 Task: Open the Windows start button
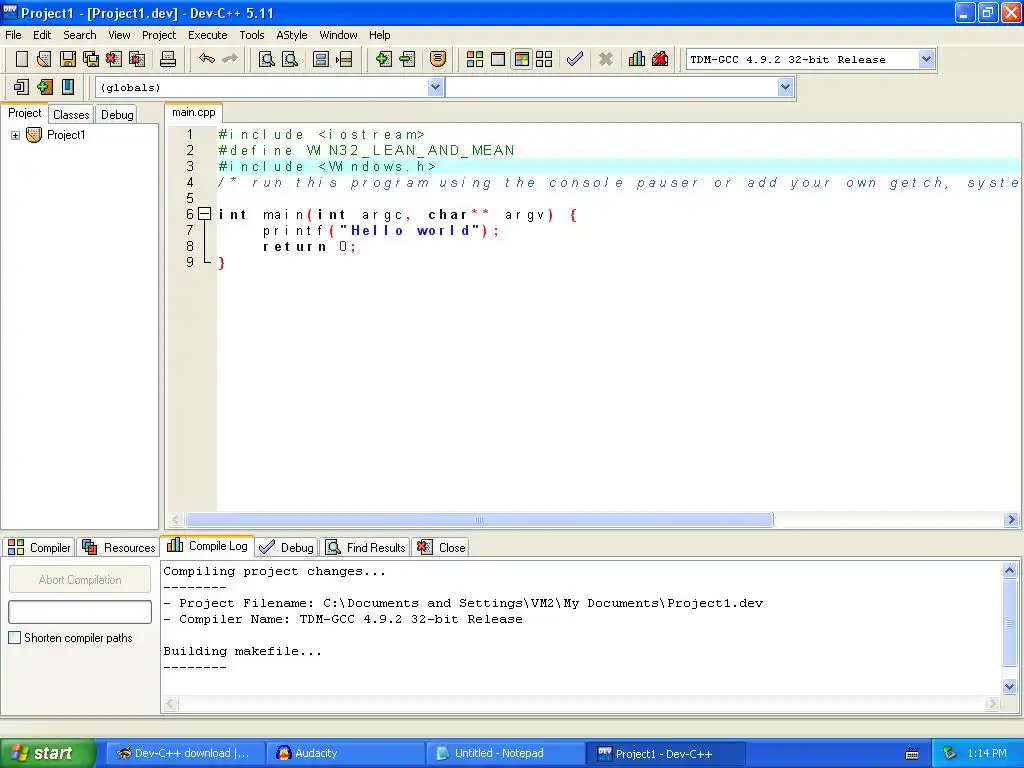pos(47,753)
